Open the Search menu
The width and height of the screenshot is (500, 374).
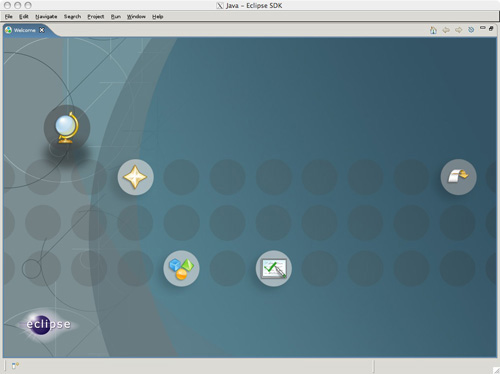(x=72, y=16)
